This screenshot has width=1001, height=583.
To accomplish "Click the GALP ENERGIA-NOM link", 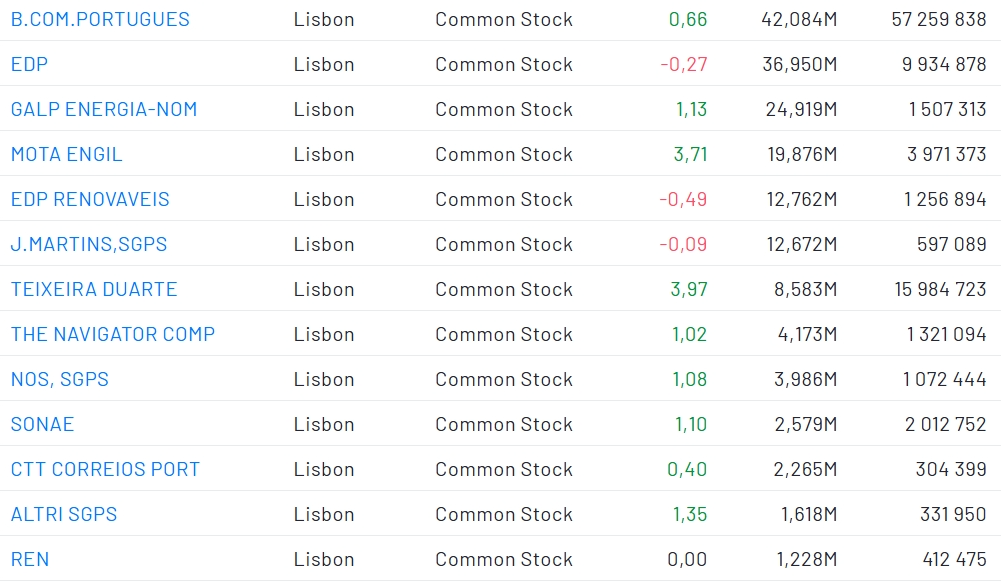I will click(x=104, y=109).
